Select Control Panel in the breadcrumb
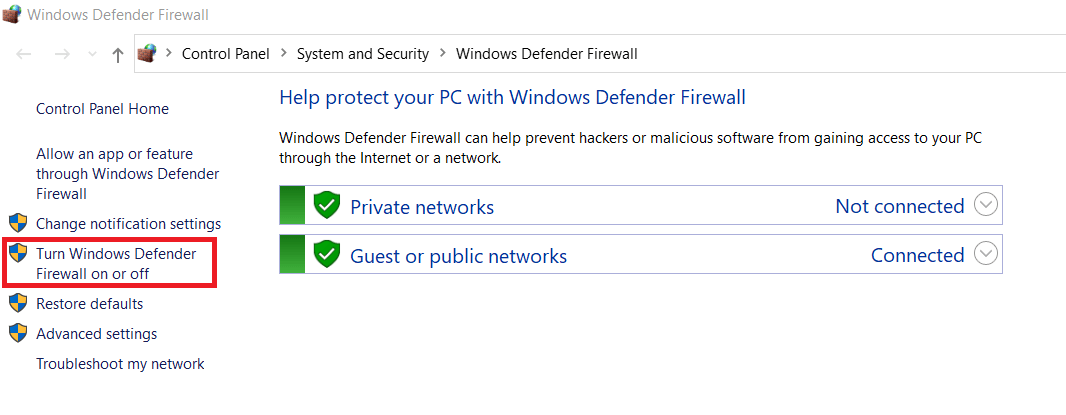The image size is (1066, 415). tap(225, 54)
